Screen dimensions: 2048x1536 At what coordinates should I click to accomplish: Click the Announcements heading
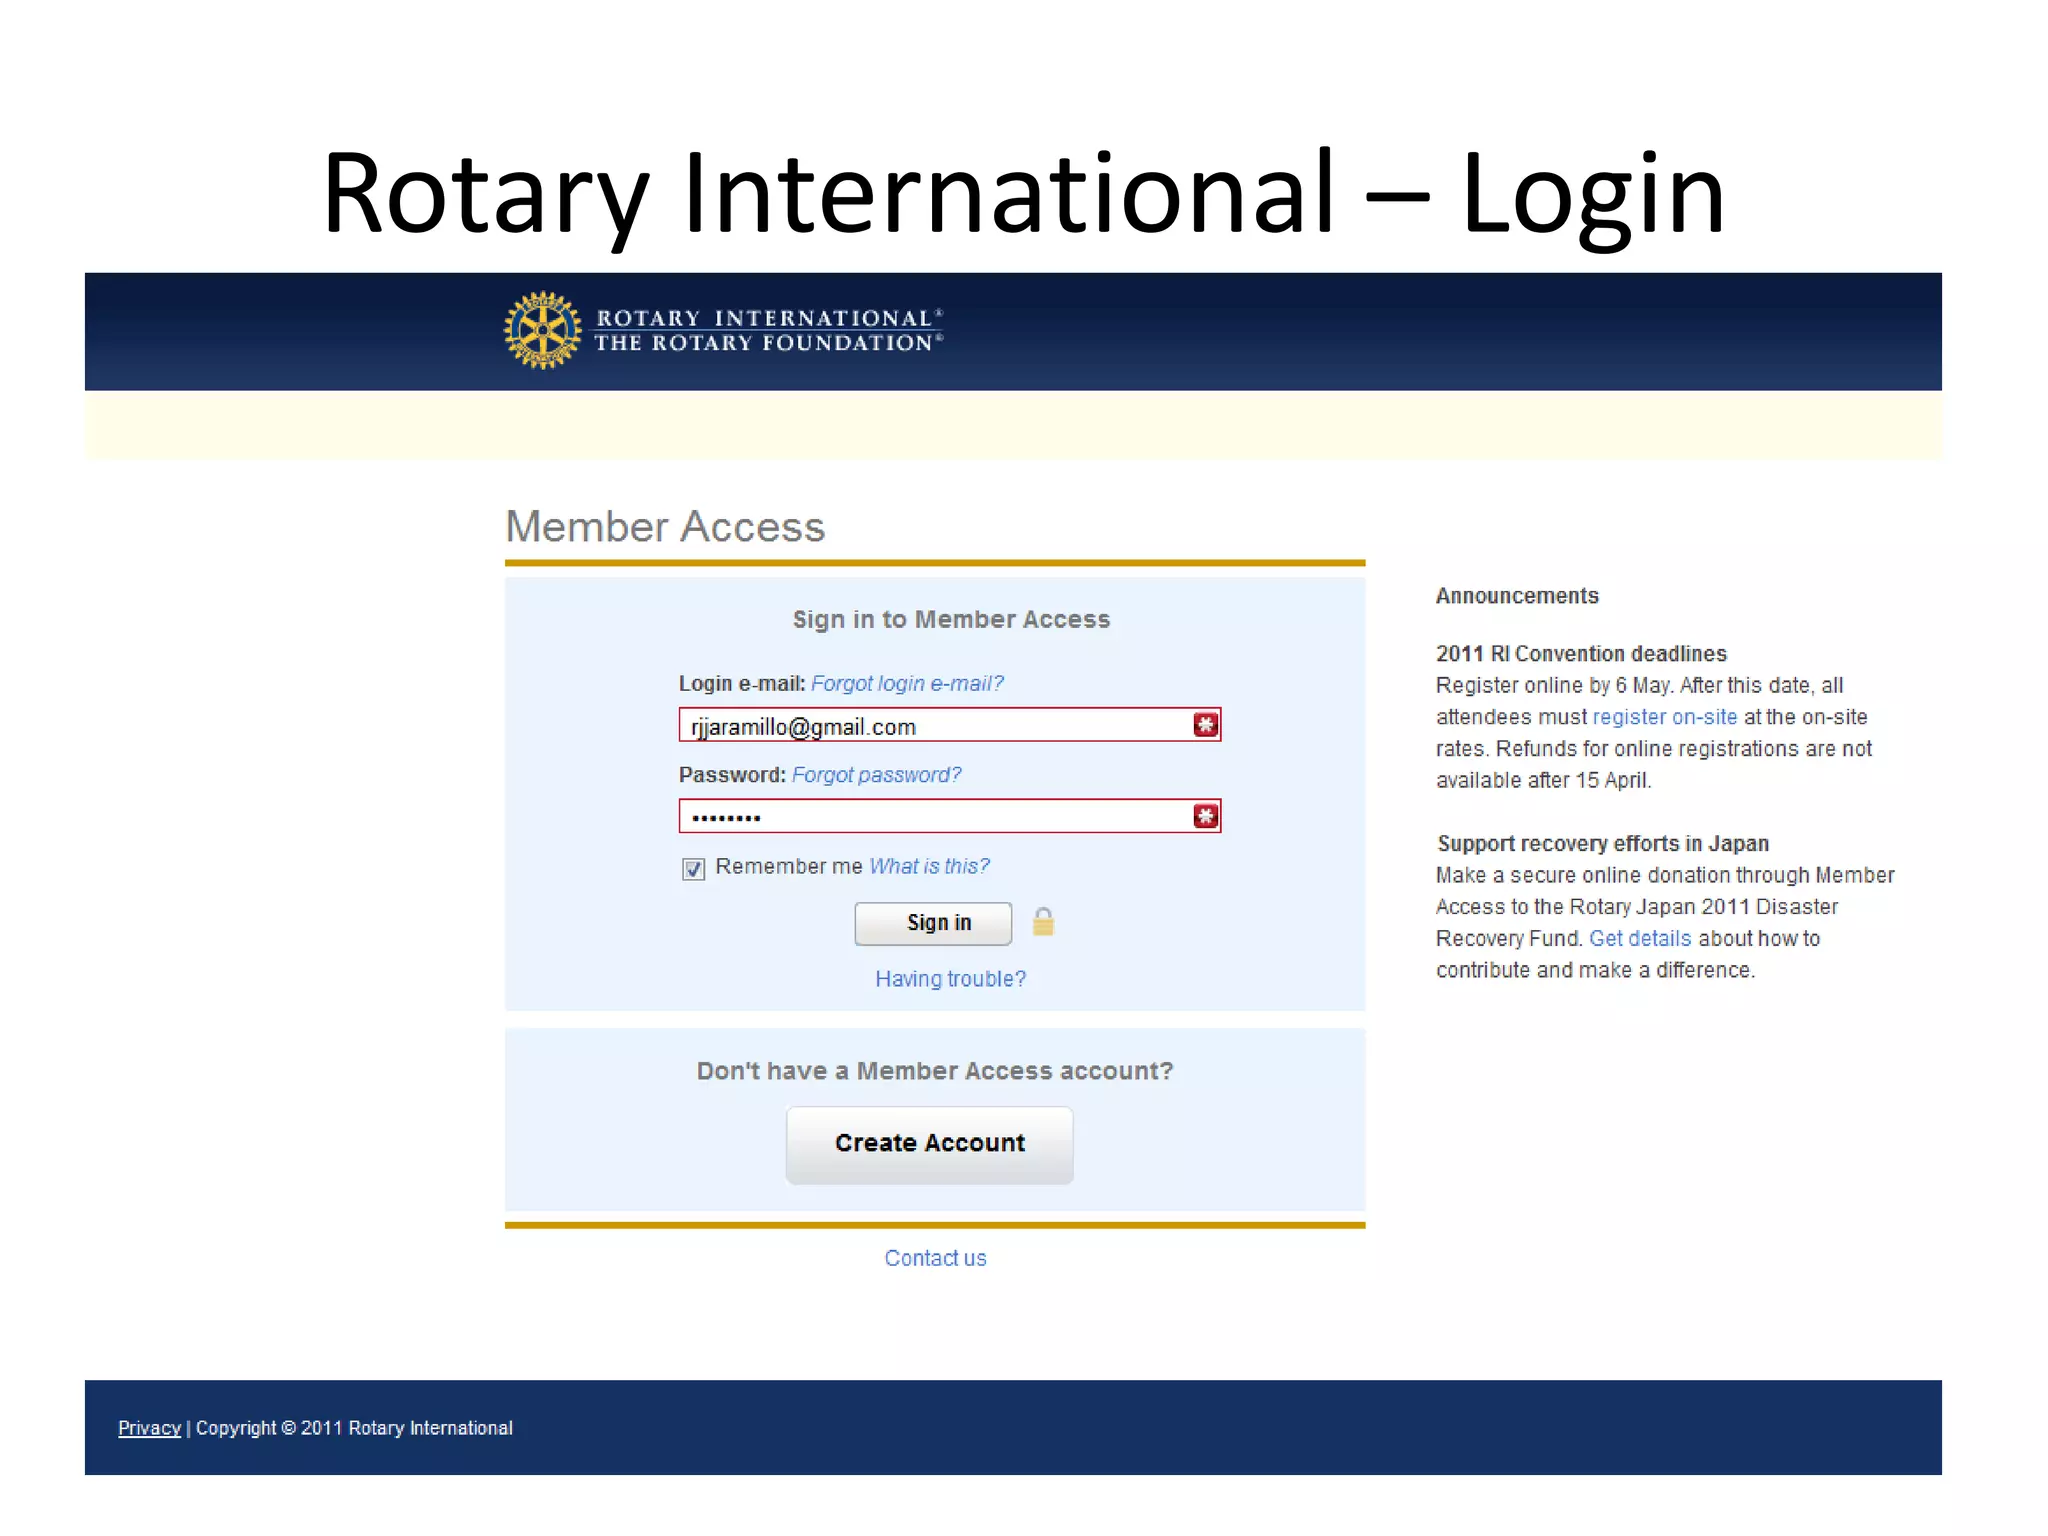coord(1517,596)
